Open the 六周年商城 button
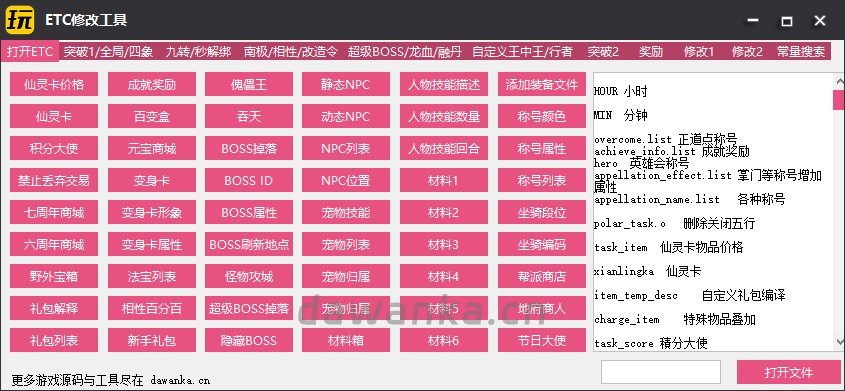 [54, 245]
